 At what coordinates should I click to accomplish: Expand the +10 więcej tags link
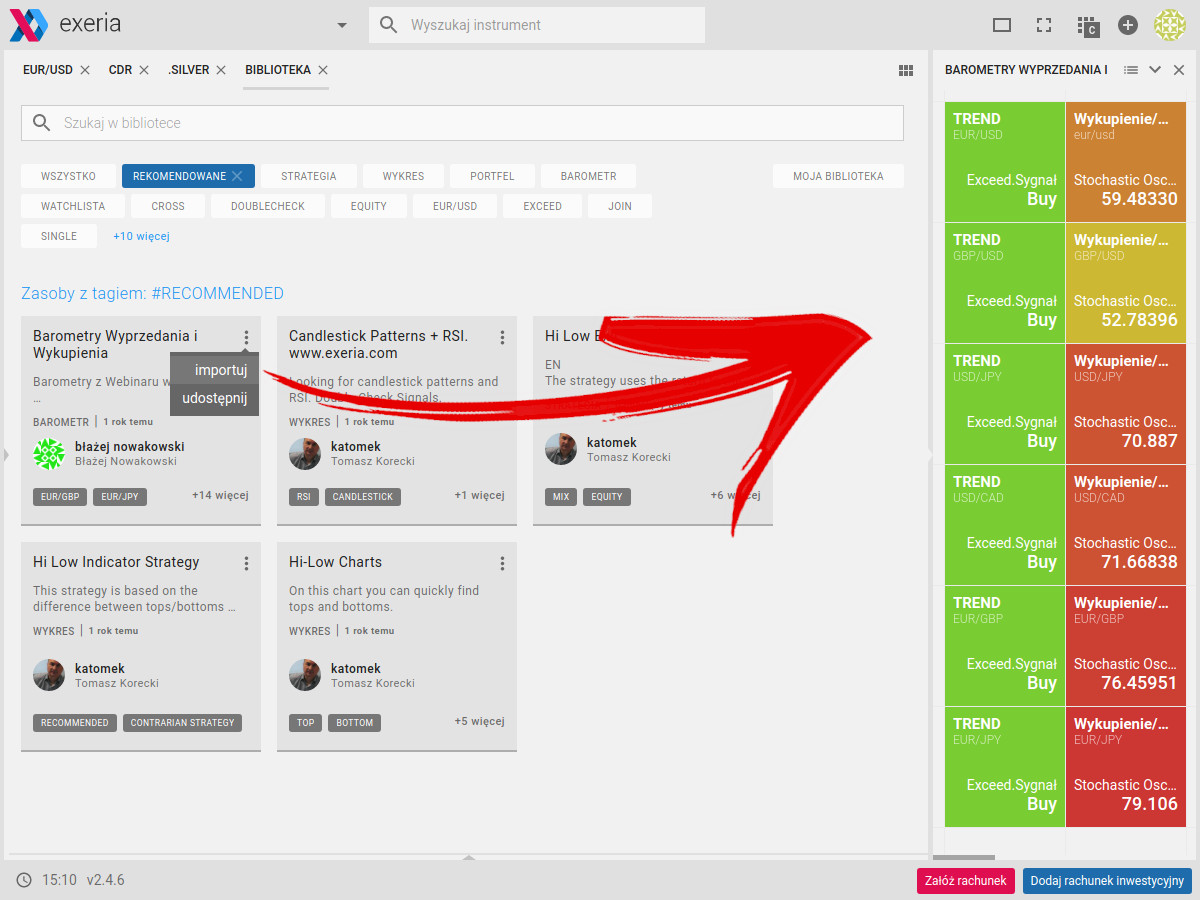pyautogui.click(x=141, y=236)
